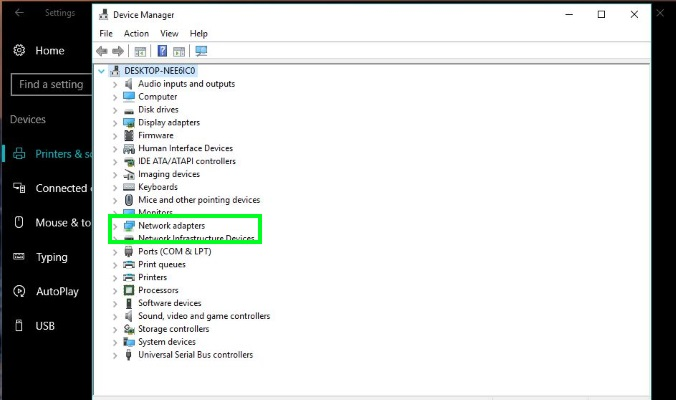
Task: Expand the Storage controllers node
Action: pyautogui.click(x=115, y=330)
